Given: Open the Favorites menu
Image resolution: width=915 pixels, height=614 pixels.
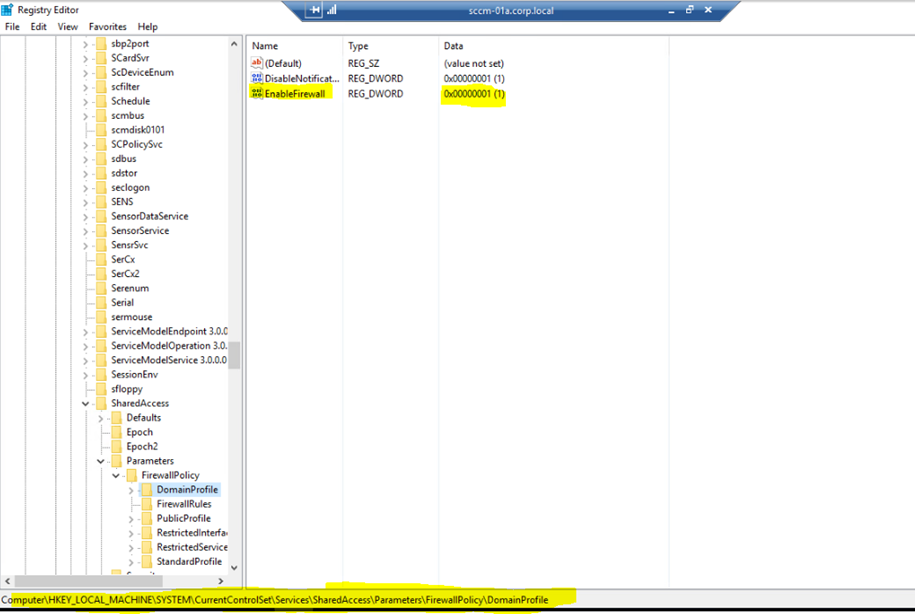Looking at the screenshot, I should click(x=107, y=27).
